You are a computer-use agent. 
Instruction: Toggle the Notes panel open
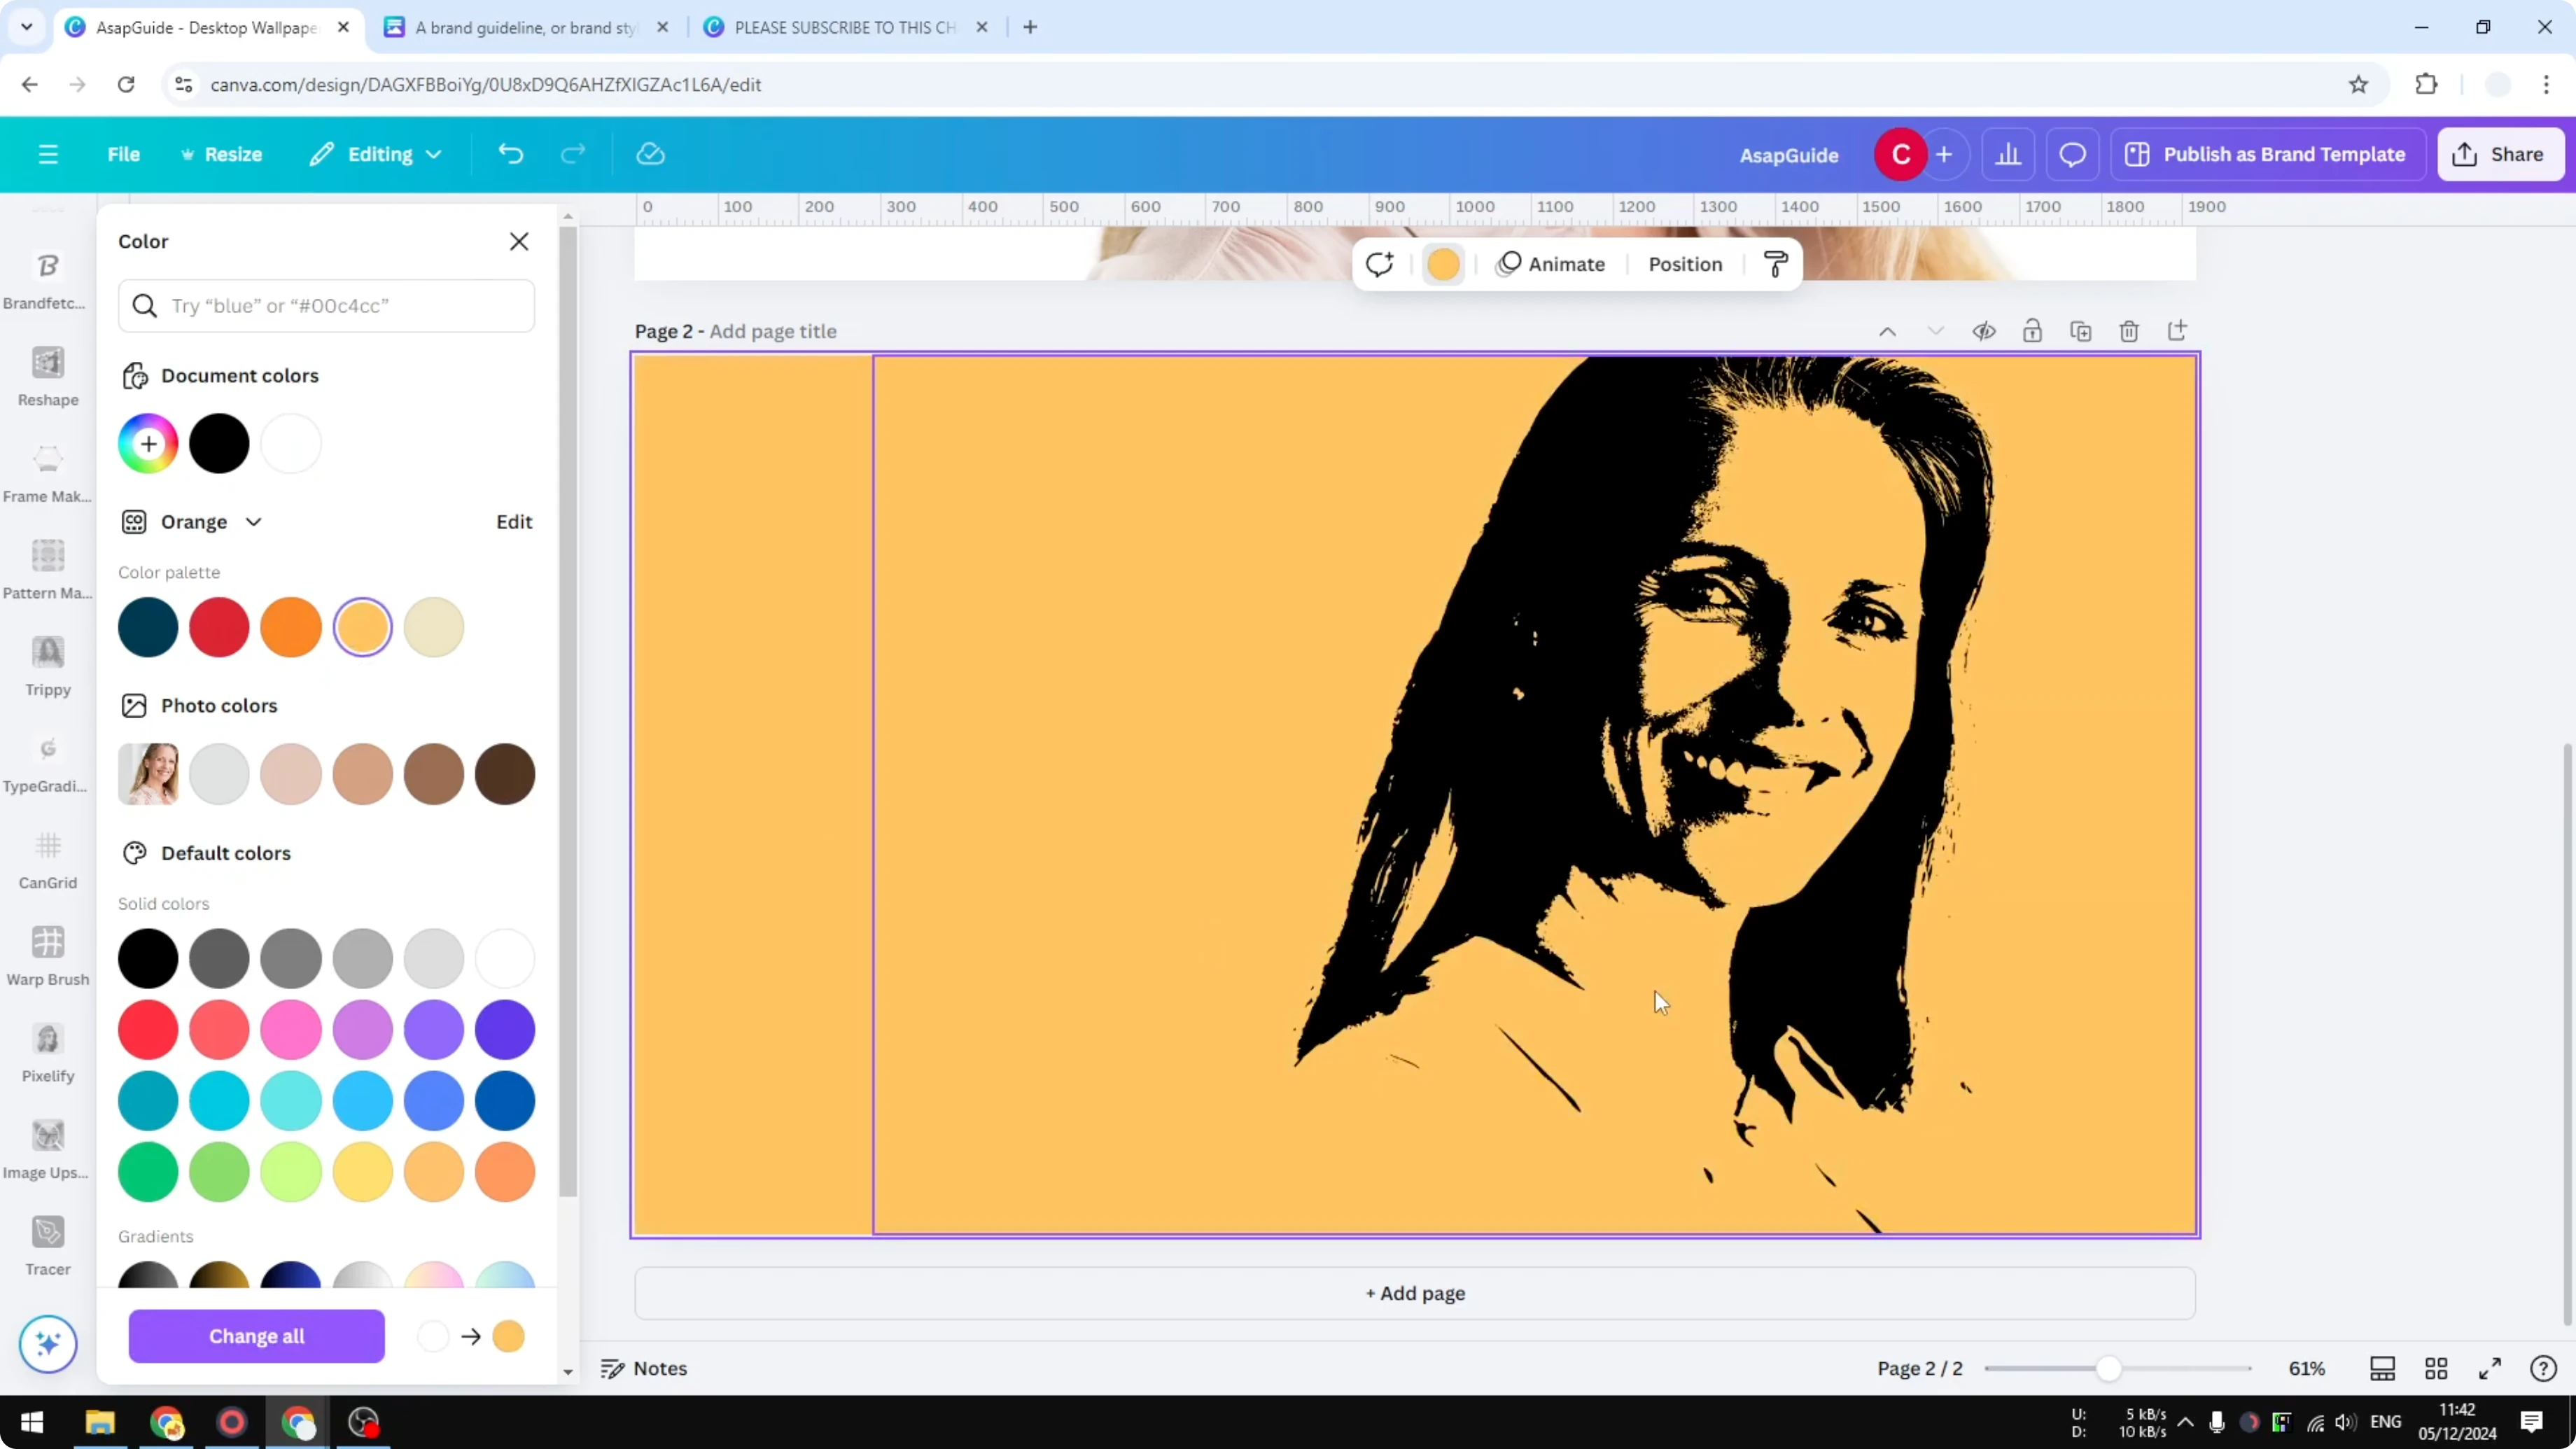pyautogui.click(x=643, y=1368)
